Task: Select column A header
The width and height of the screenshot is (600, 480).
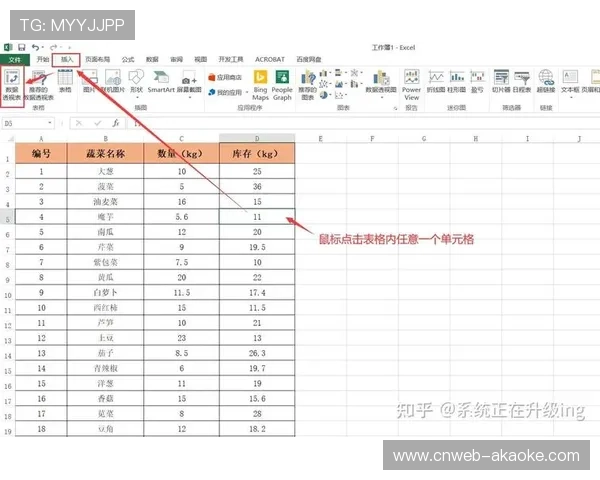Action: pyautogui.click(x=41, y=138)
